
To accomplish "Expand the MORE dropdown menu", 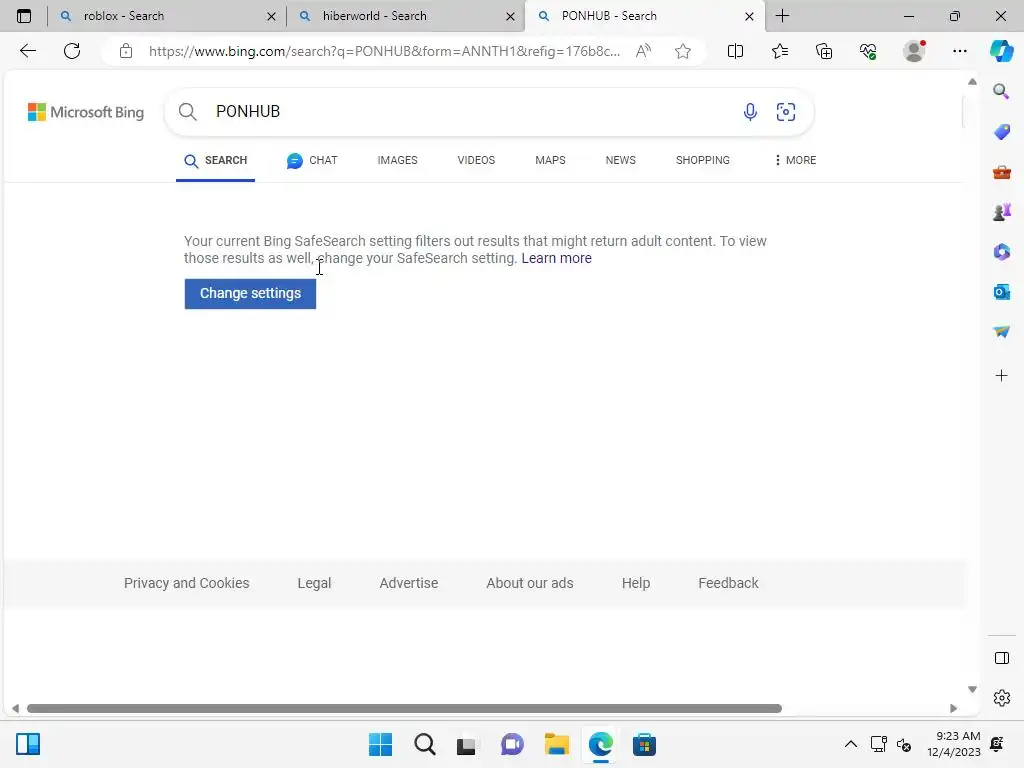I will (x=795, y=161).
